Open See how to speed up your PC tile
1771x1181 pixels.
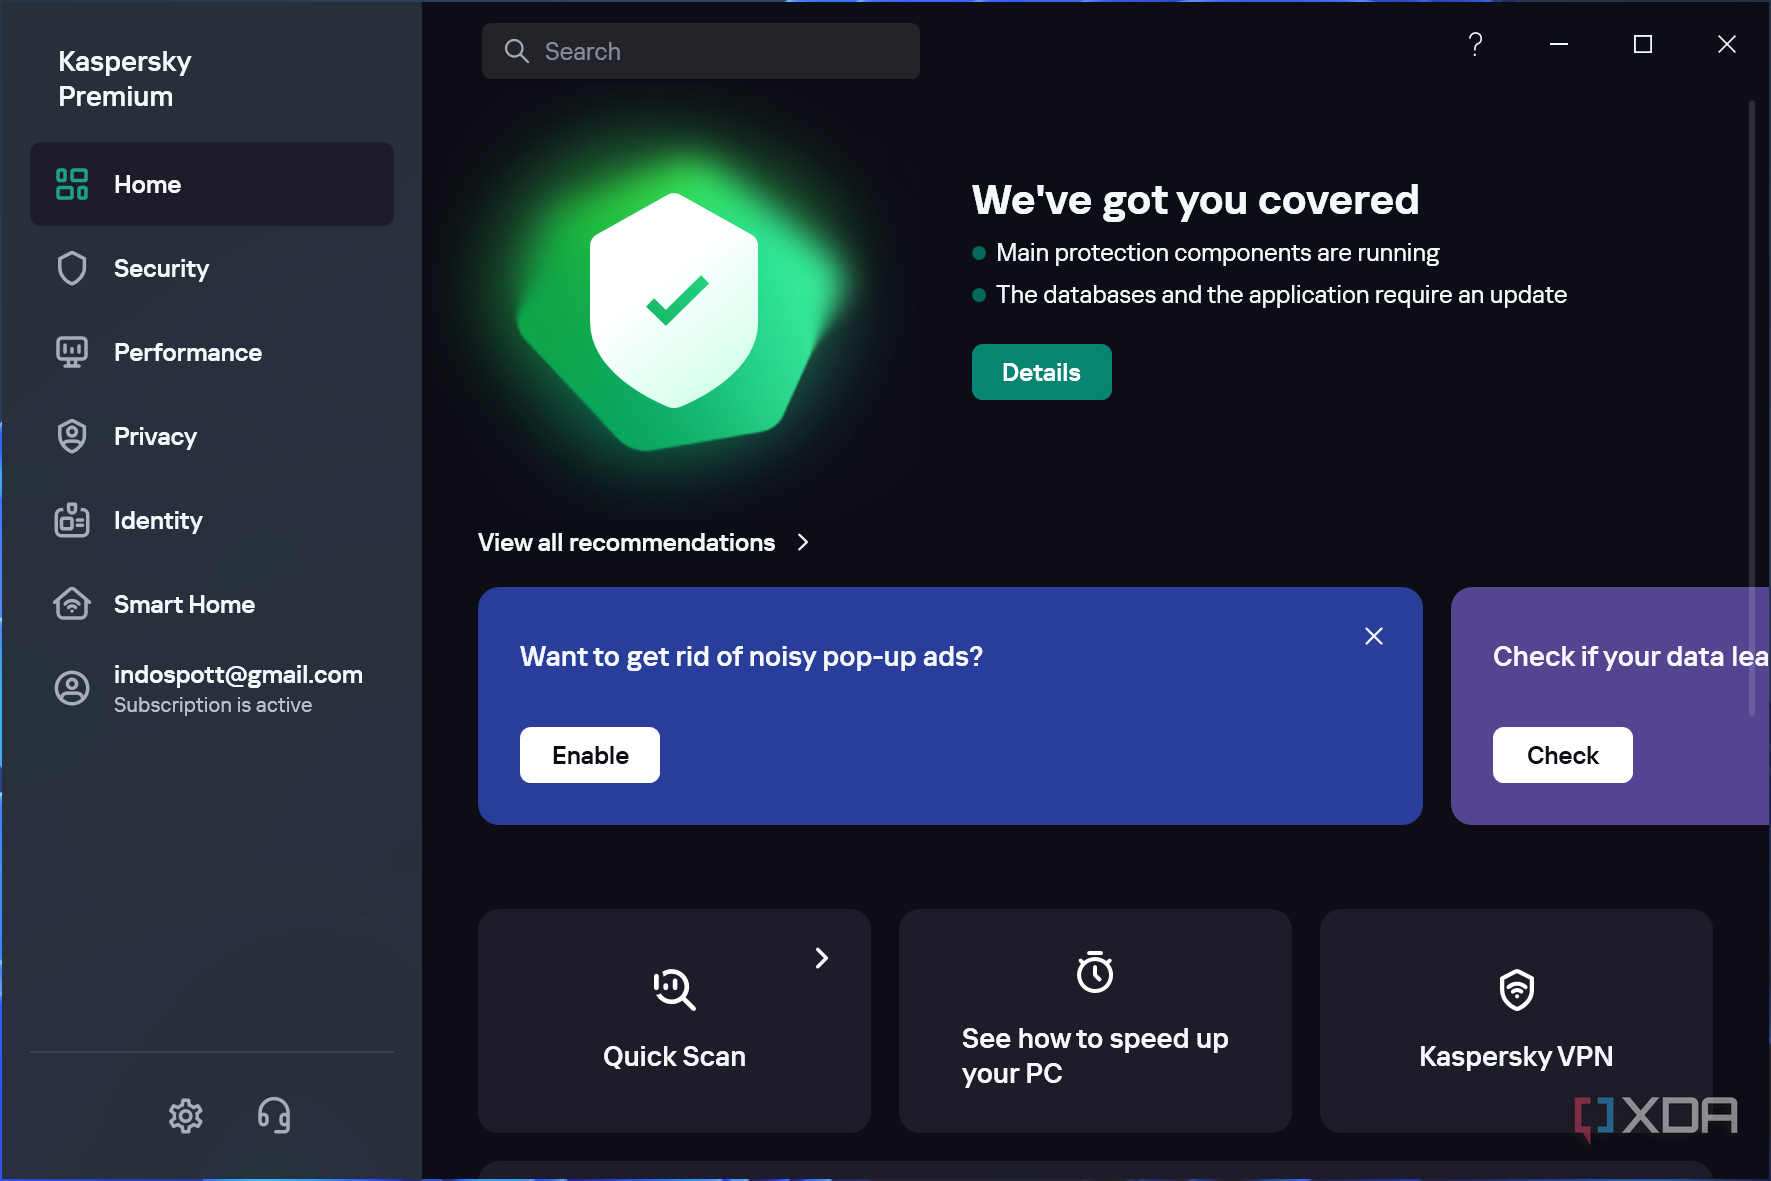tap(1095, 1021)
